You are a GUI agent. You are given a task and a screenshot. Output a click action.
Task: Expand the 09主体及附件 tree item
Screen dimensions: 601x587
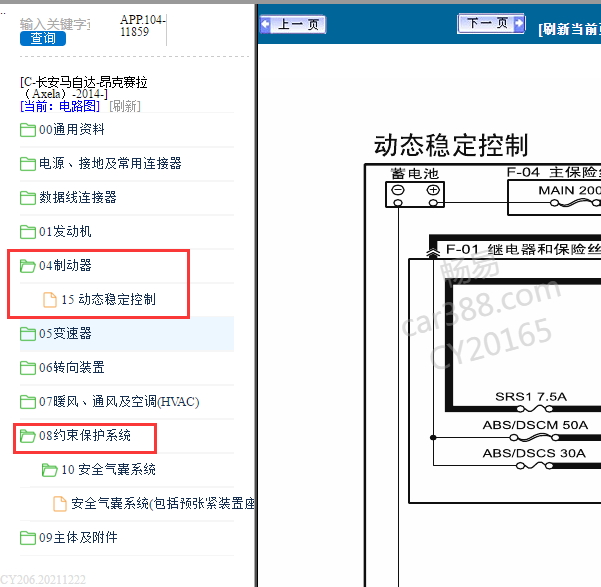pyautogui.click(x=78, y=538)
